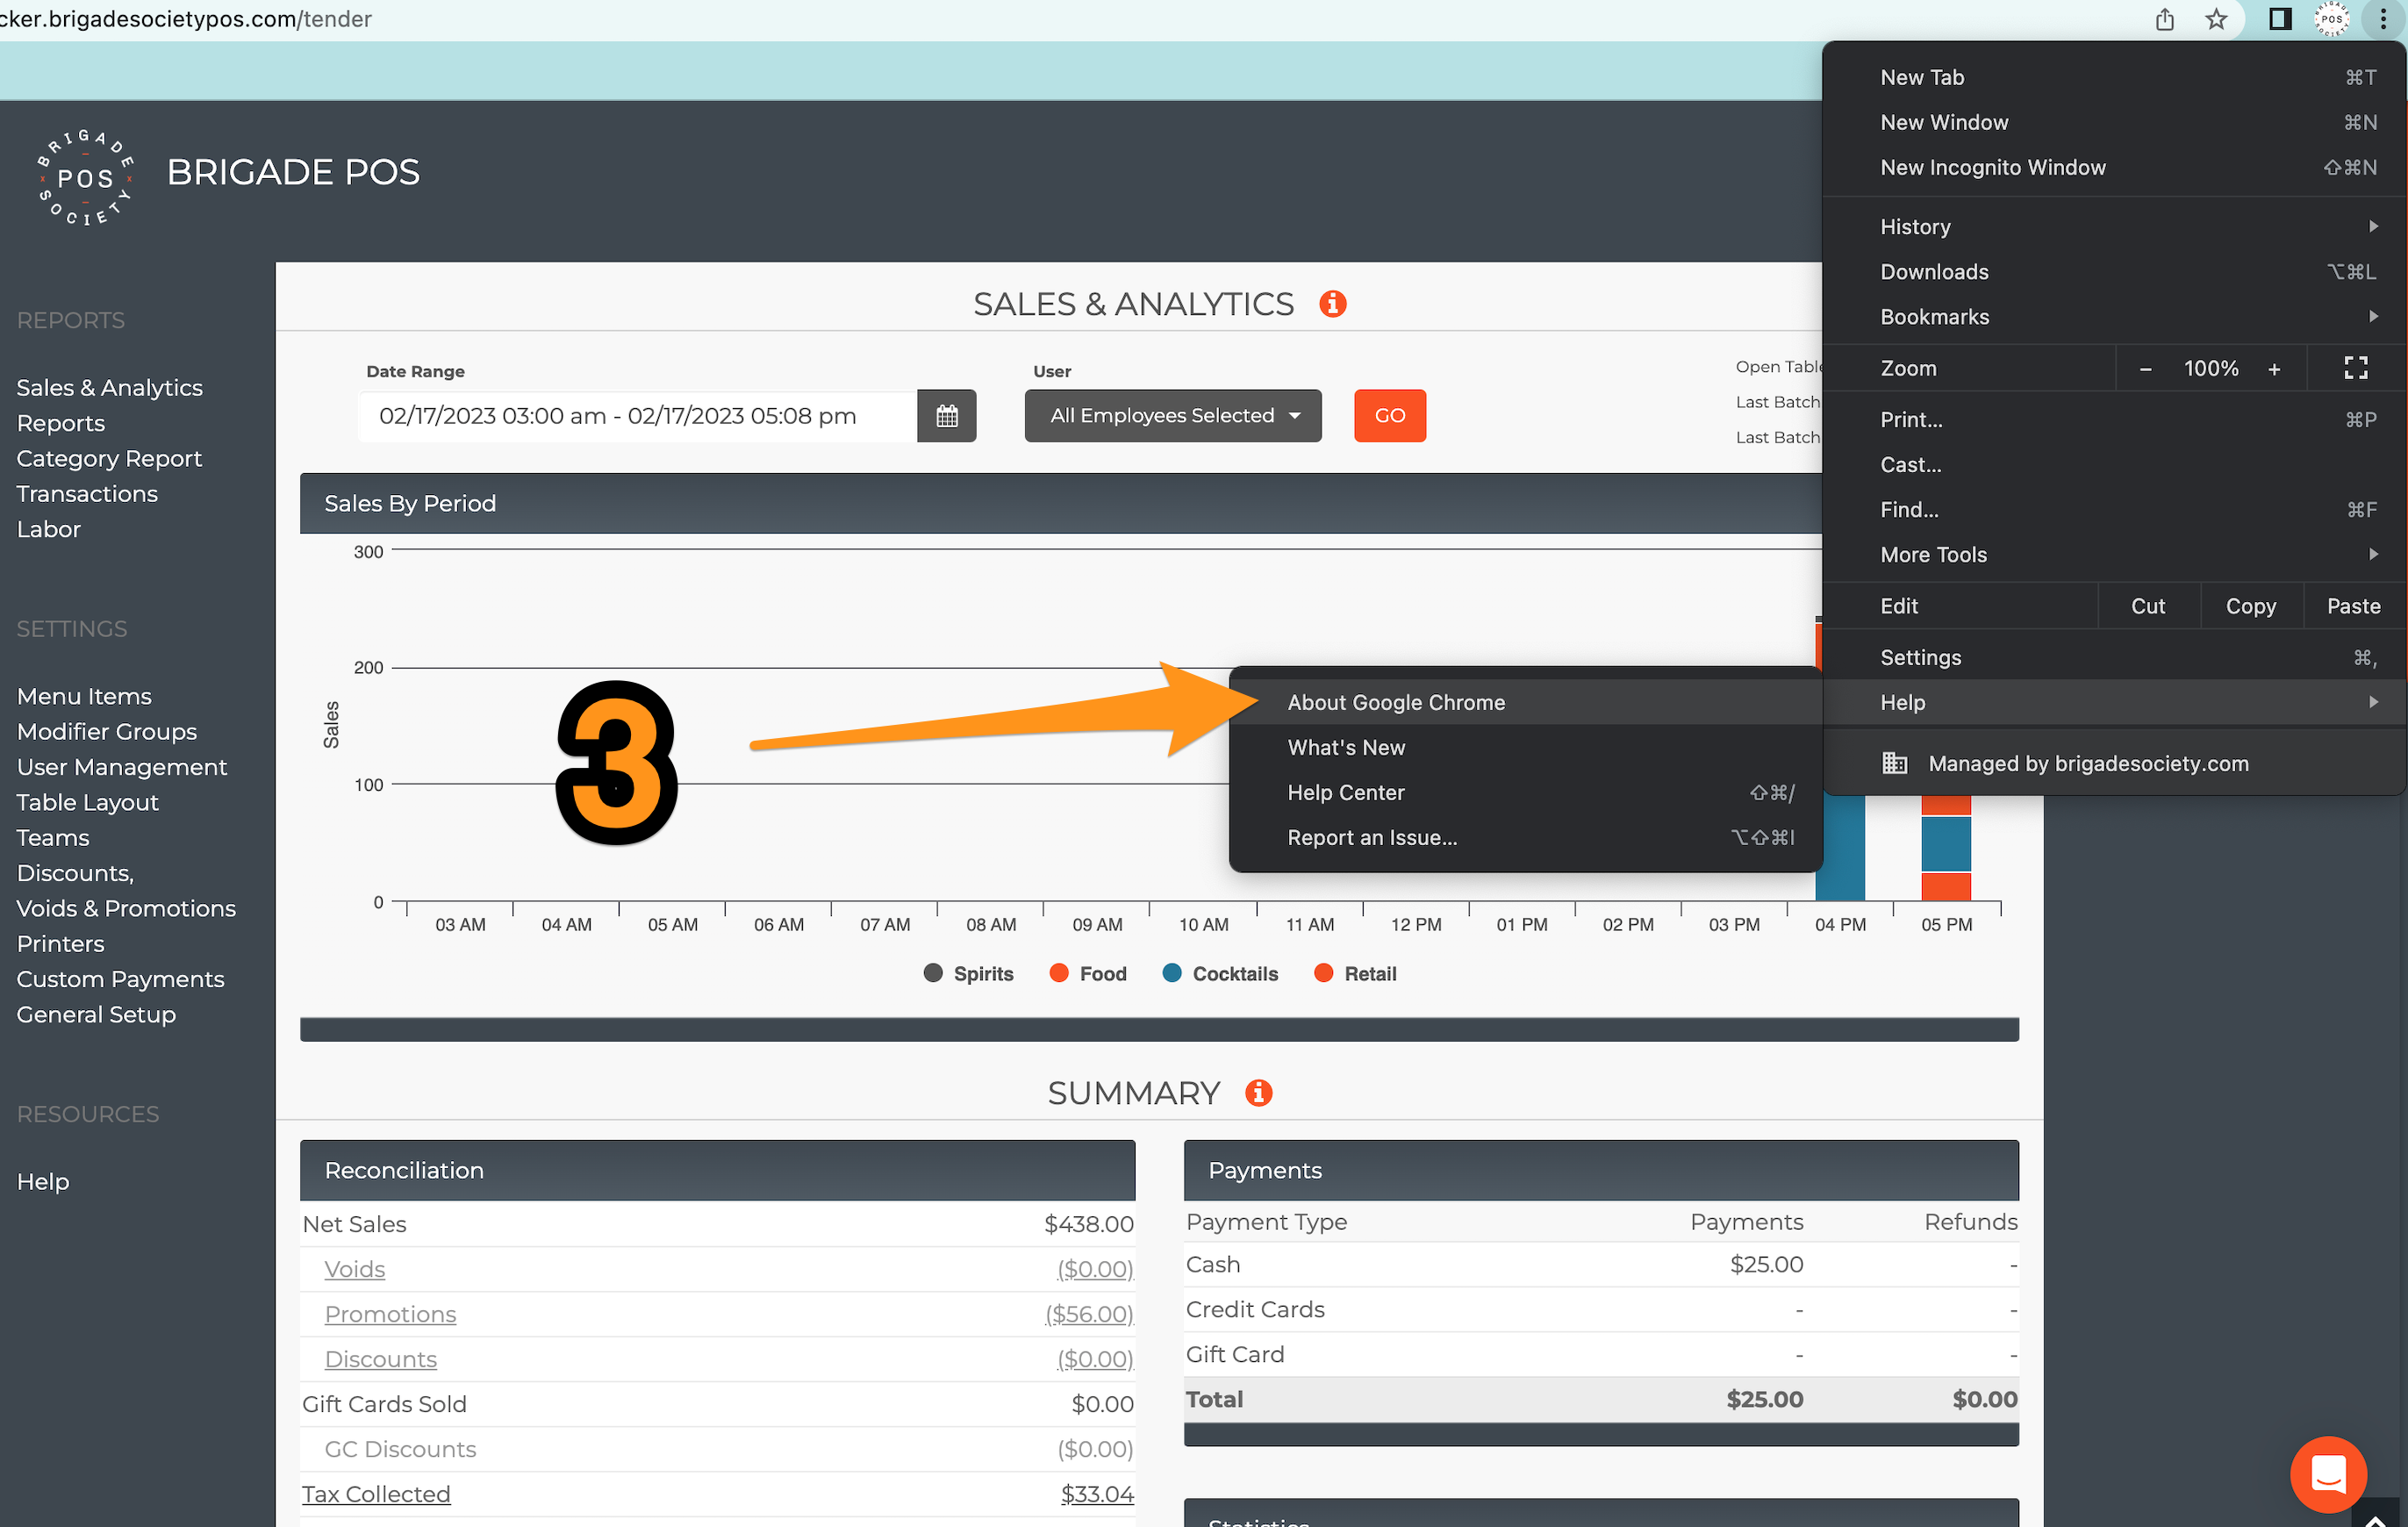Click the Brigade POS profile avatar icon
The height and width of the screenshot is (1527, 2408).
tap(2331, 19)
